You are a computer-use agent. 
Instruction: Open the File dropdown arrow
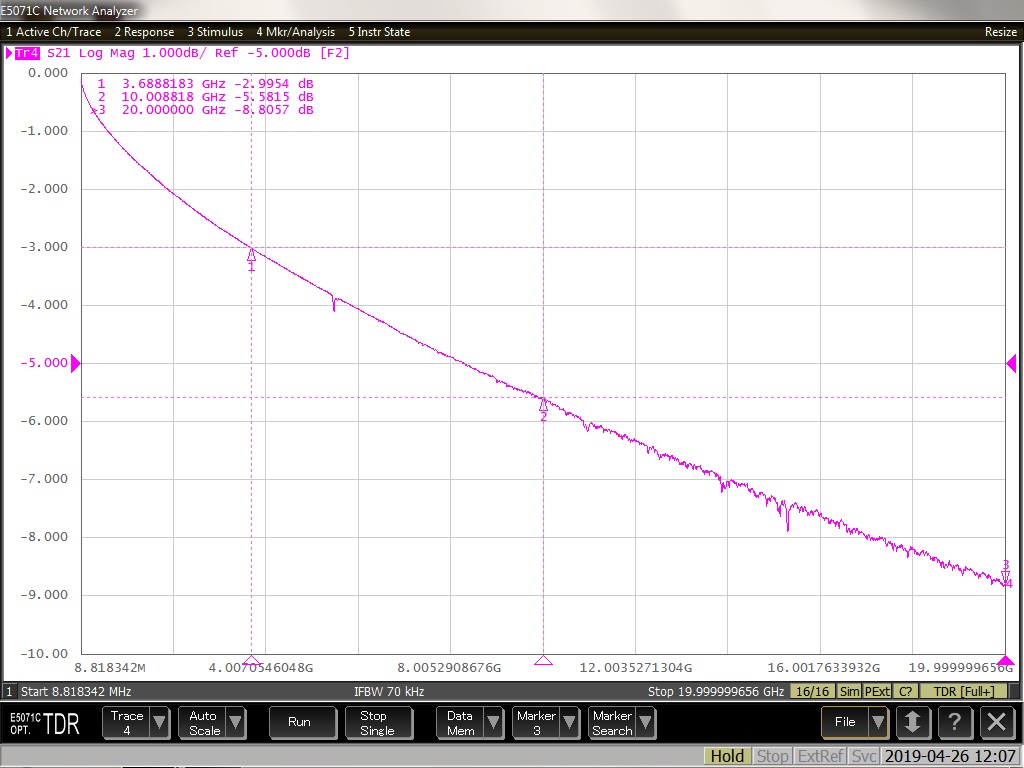pos(877,722)
